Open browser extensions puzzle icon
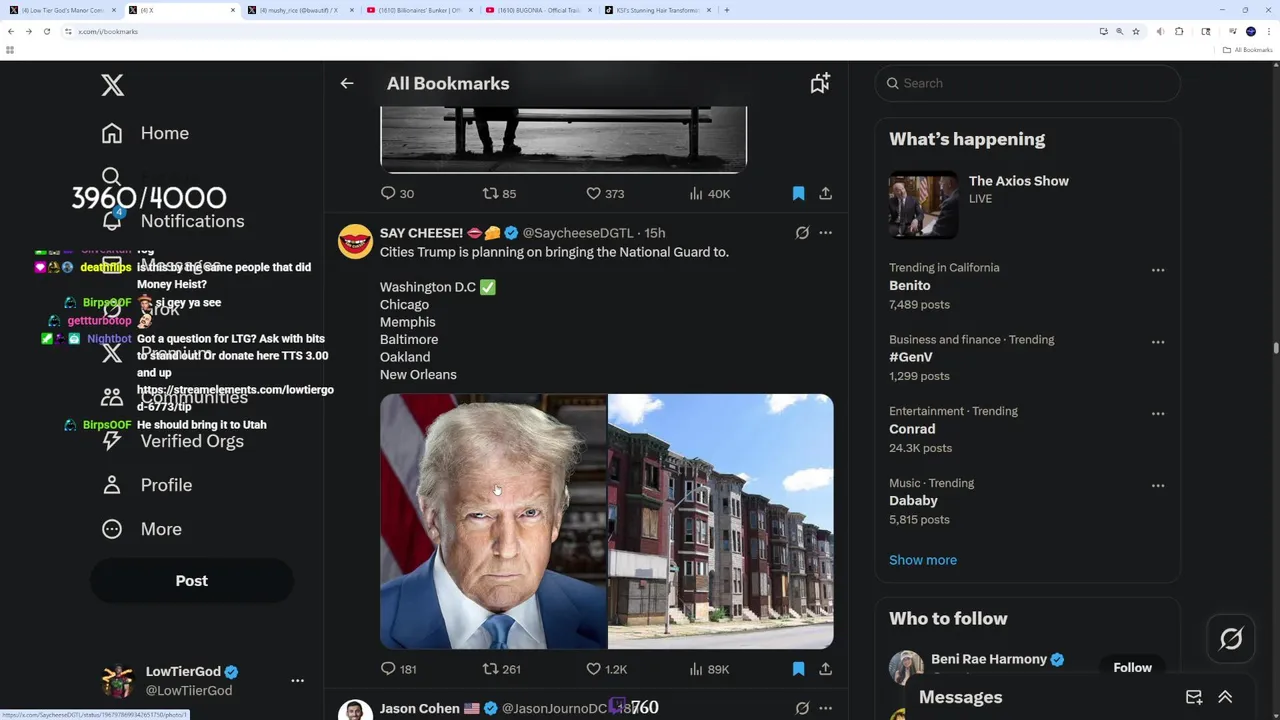 click(1179, 31)
